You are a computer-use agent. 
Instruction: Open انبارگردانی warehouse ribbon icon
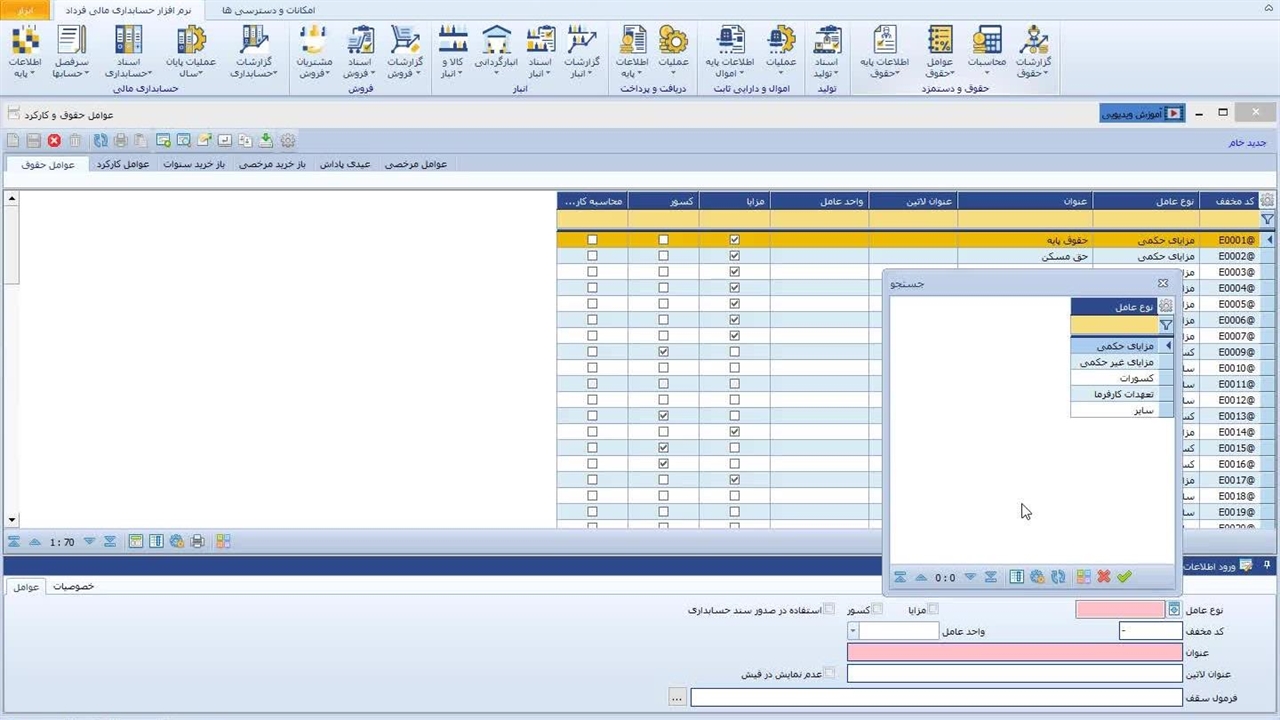pos(496,52)
